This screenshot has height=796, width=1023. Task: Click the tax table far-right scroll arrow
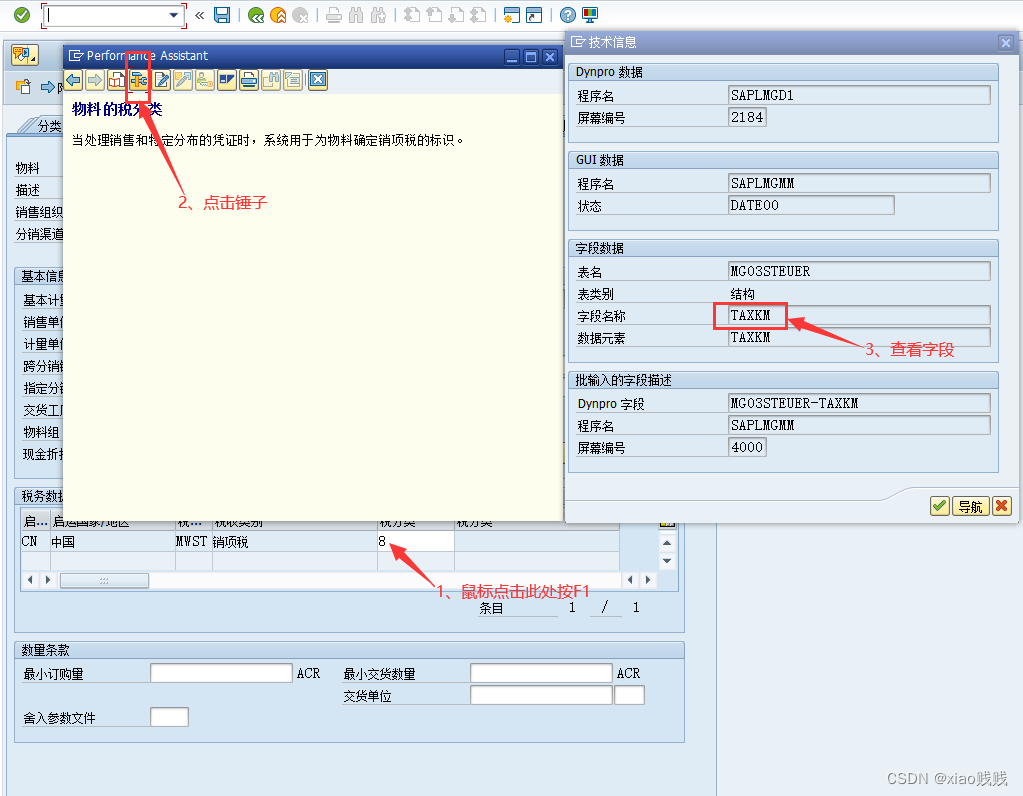click(x=648, y=579)
